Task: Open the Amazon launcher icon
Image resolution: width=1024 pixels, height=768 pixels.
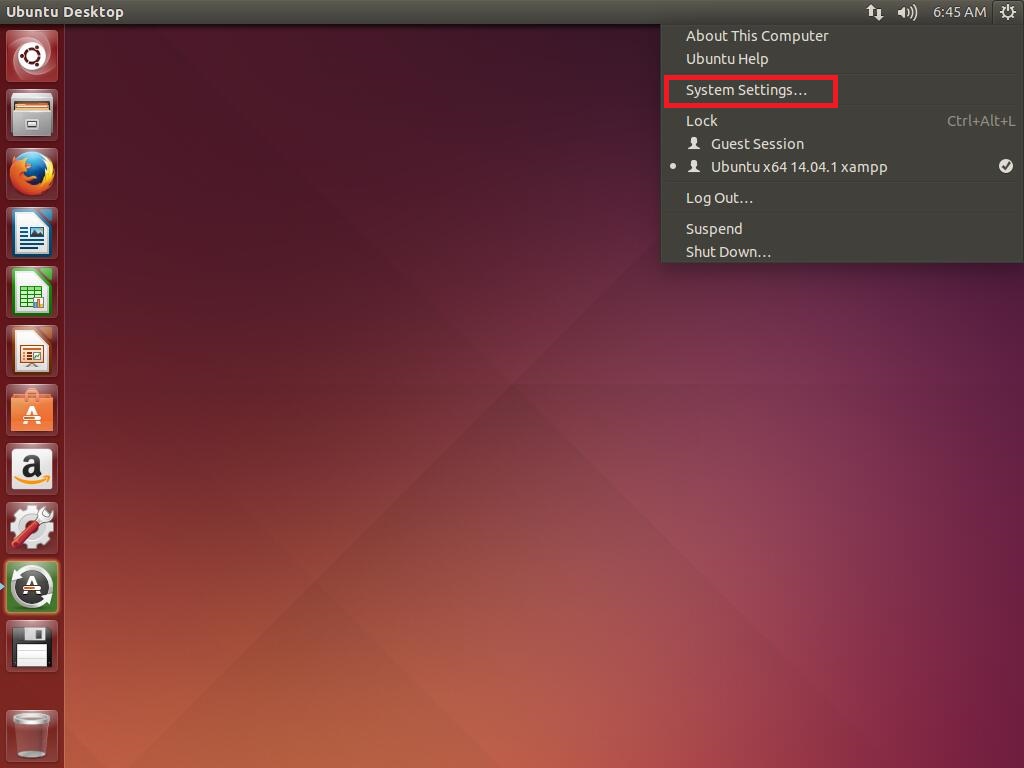Action: pyautogui.click(x=32, y=469)
